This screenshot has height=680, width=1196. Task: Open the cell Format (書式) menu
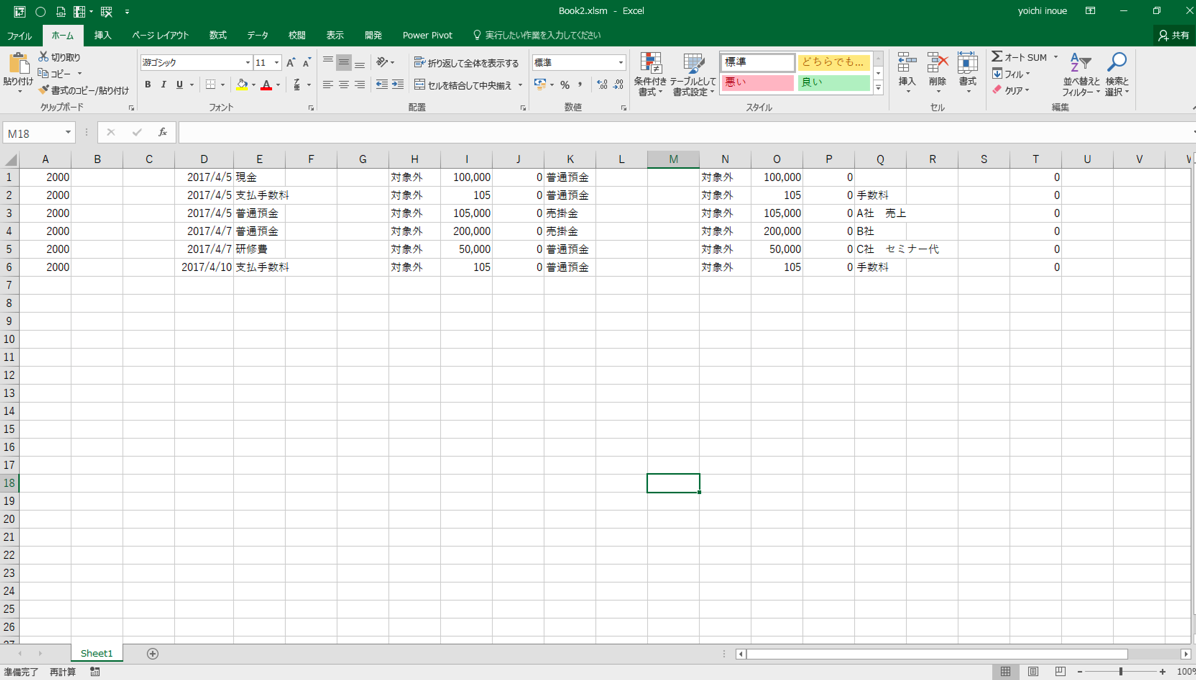click(x=967, y=73)
